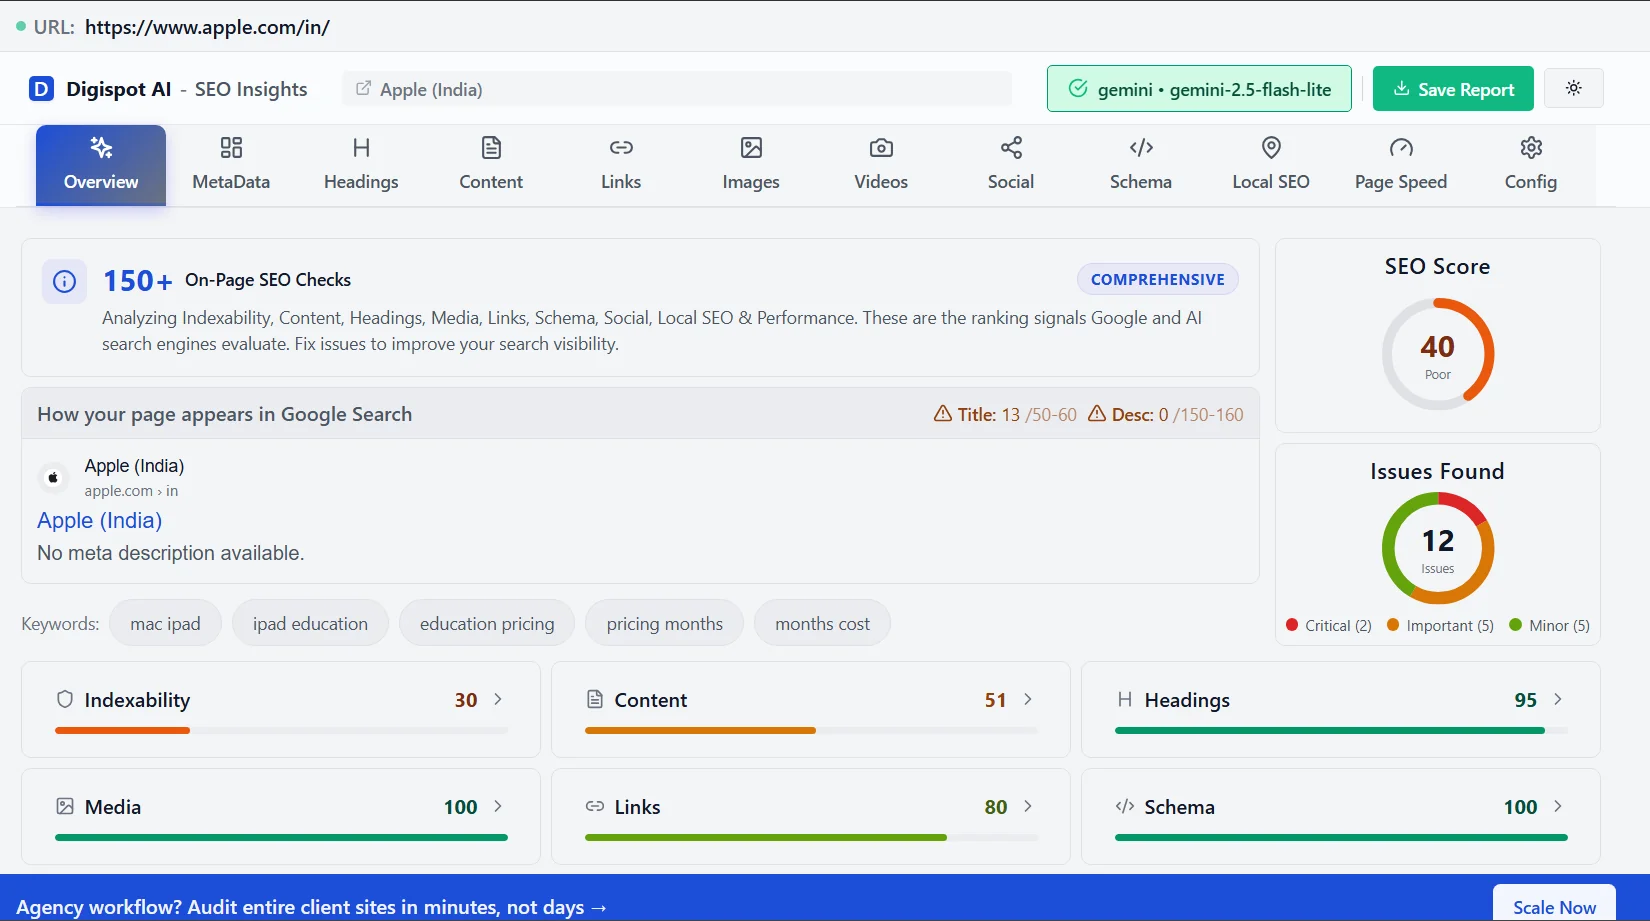Open the Page Speed gauge icon
This screenshot has width=1650, height=921.
point(1400,148)
